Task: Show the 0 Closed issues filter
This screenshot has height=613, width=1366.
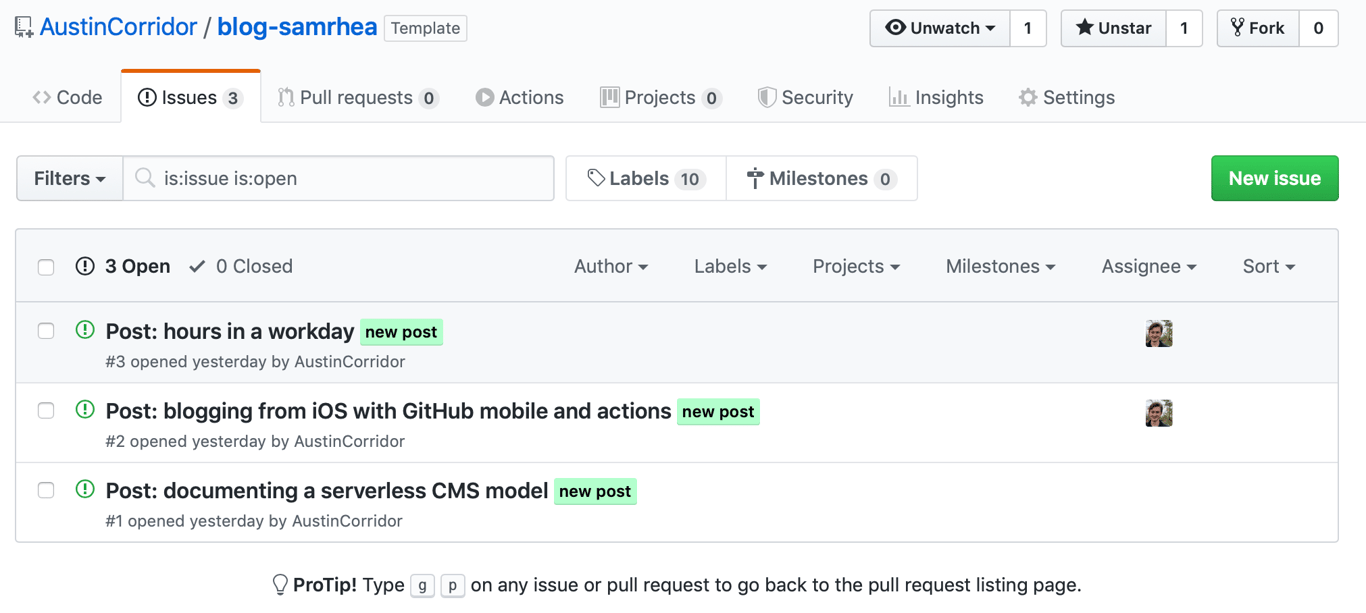Action: click(241, 266)
